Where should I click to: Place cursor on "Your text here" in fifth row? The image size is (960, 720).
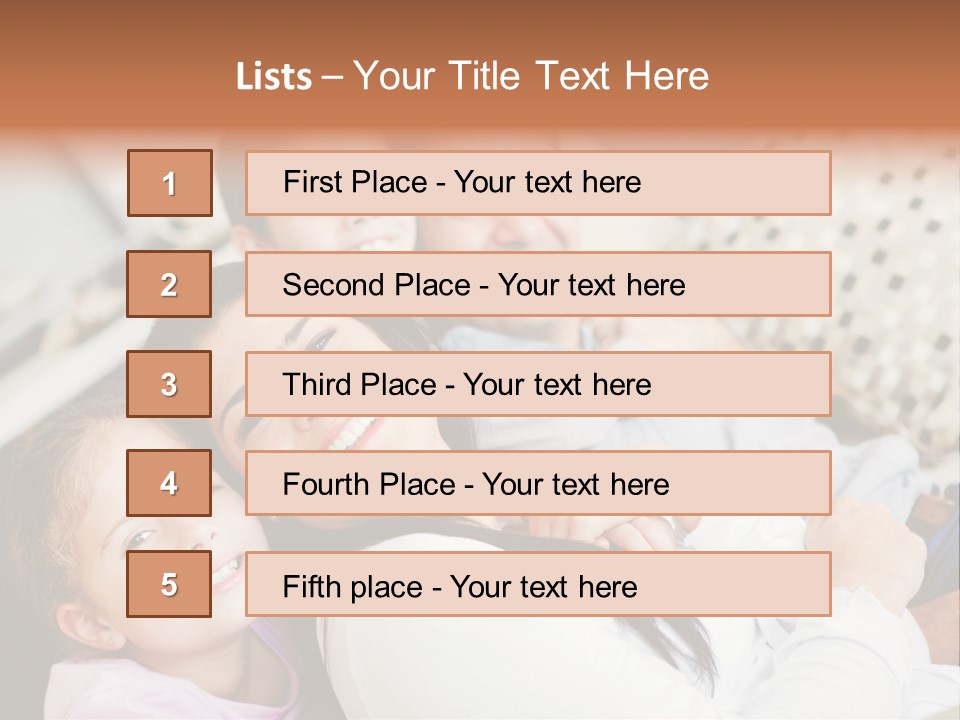click(x=544, y=586)
